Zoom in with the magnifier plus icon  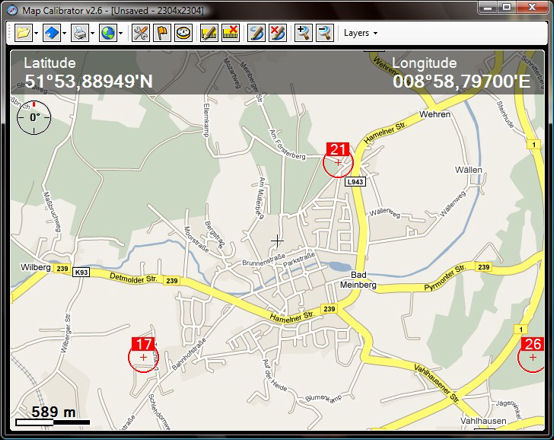pyautogui.click(x=303, y=33)
